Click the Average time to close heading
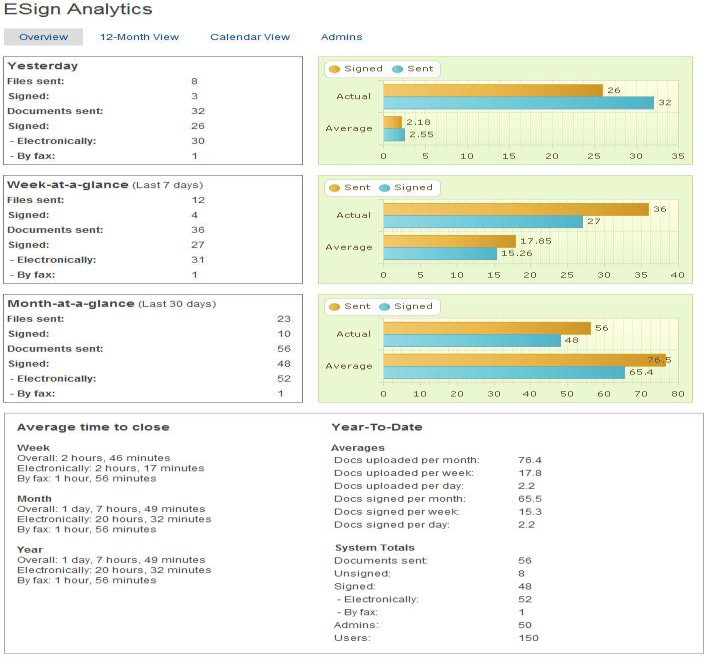 pyautogui.click(x=93, y=427)
